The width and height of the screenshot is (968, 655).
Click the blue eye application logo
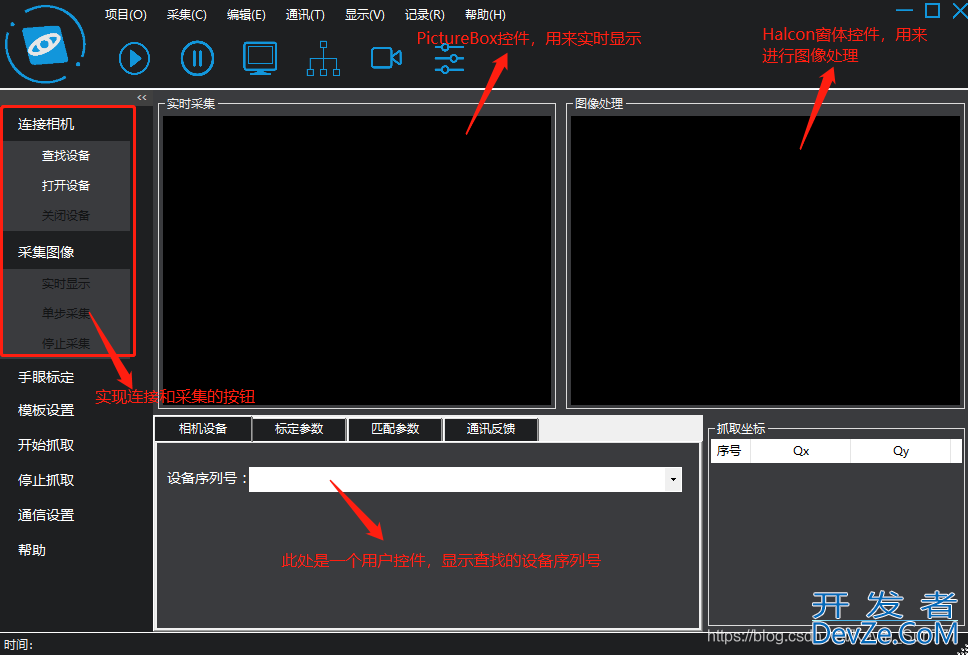(x=45, y=44)
